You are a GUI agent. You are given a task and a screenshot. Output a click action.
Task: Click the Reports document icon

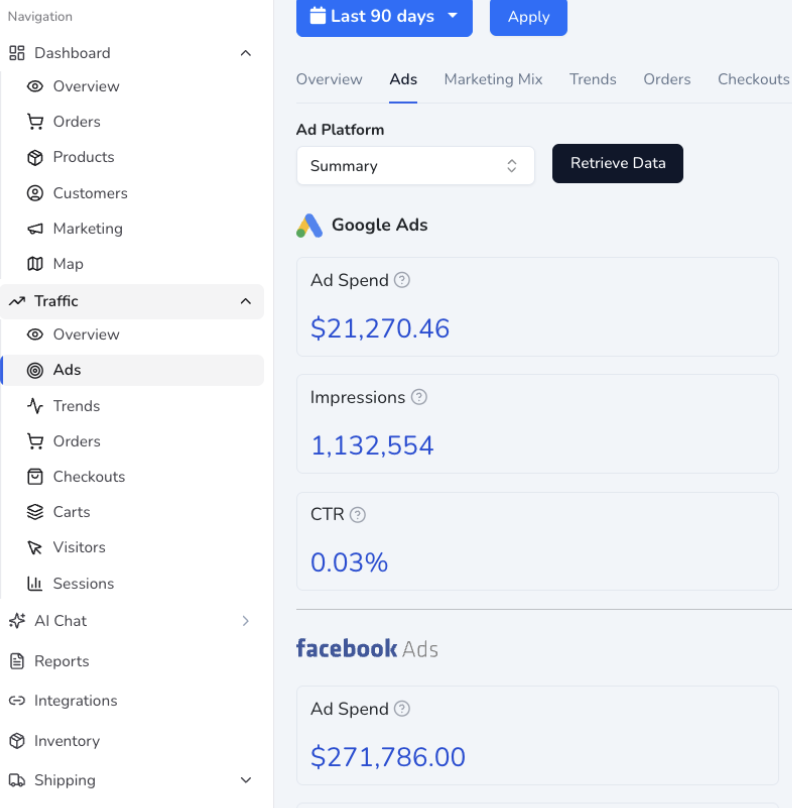(x=17, y=661)
